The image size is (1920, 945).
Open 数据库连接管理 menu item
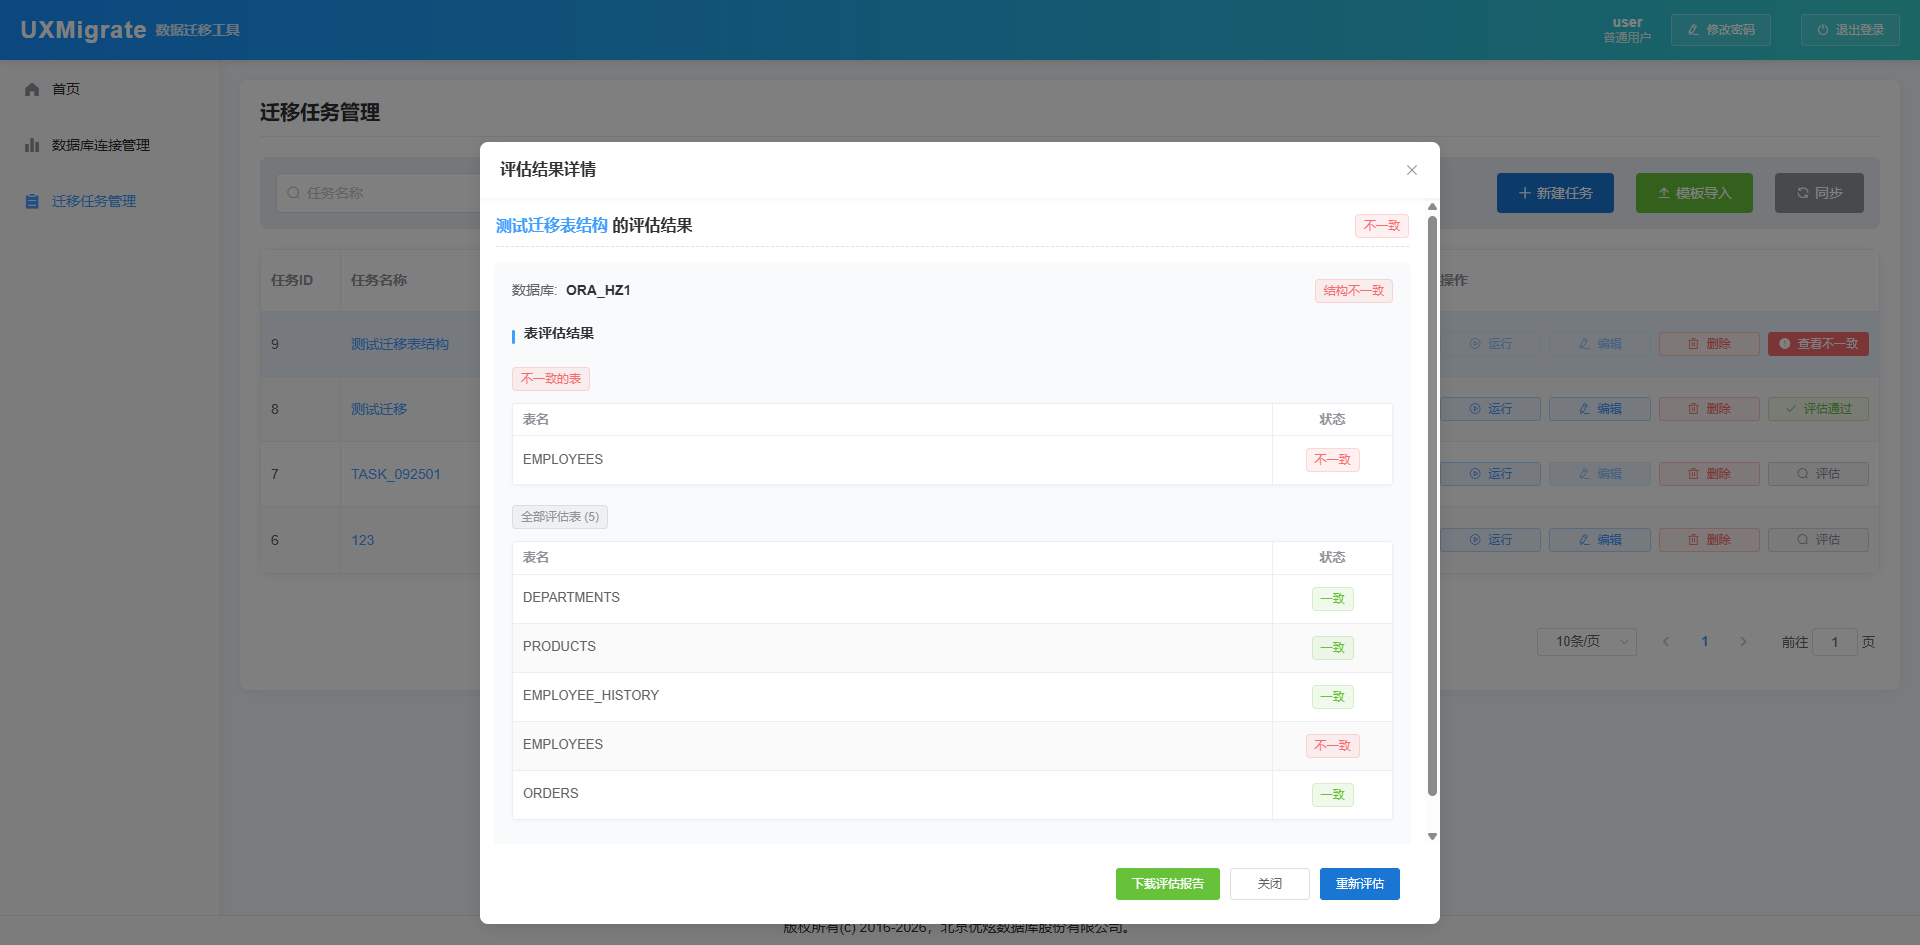(100, 145)
